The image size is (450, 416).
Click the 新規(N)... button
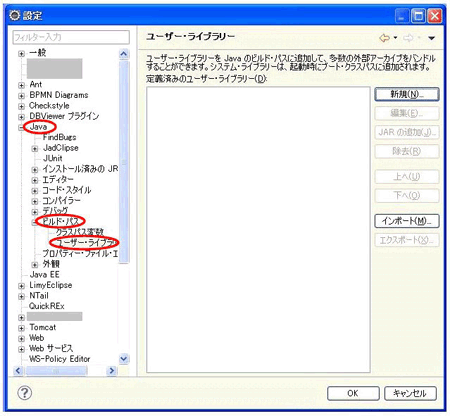click(407, 94)
